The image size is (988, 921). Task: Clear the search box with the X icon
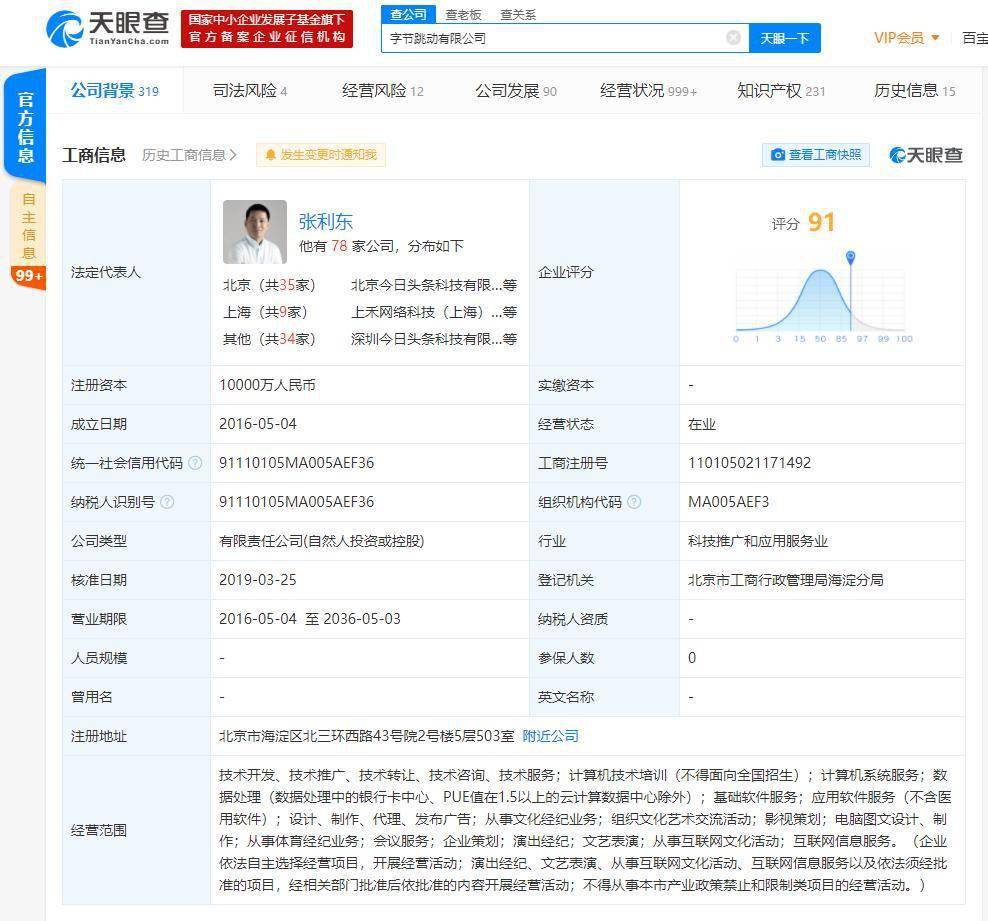733,38
